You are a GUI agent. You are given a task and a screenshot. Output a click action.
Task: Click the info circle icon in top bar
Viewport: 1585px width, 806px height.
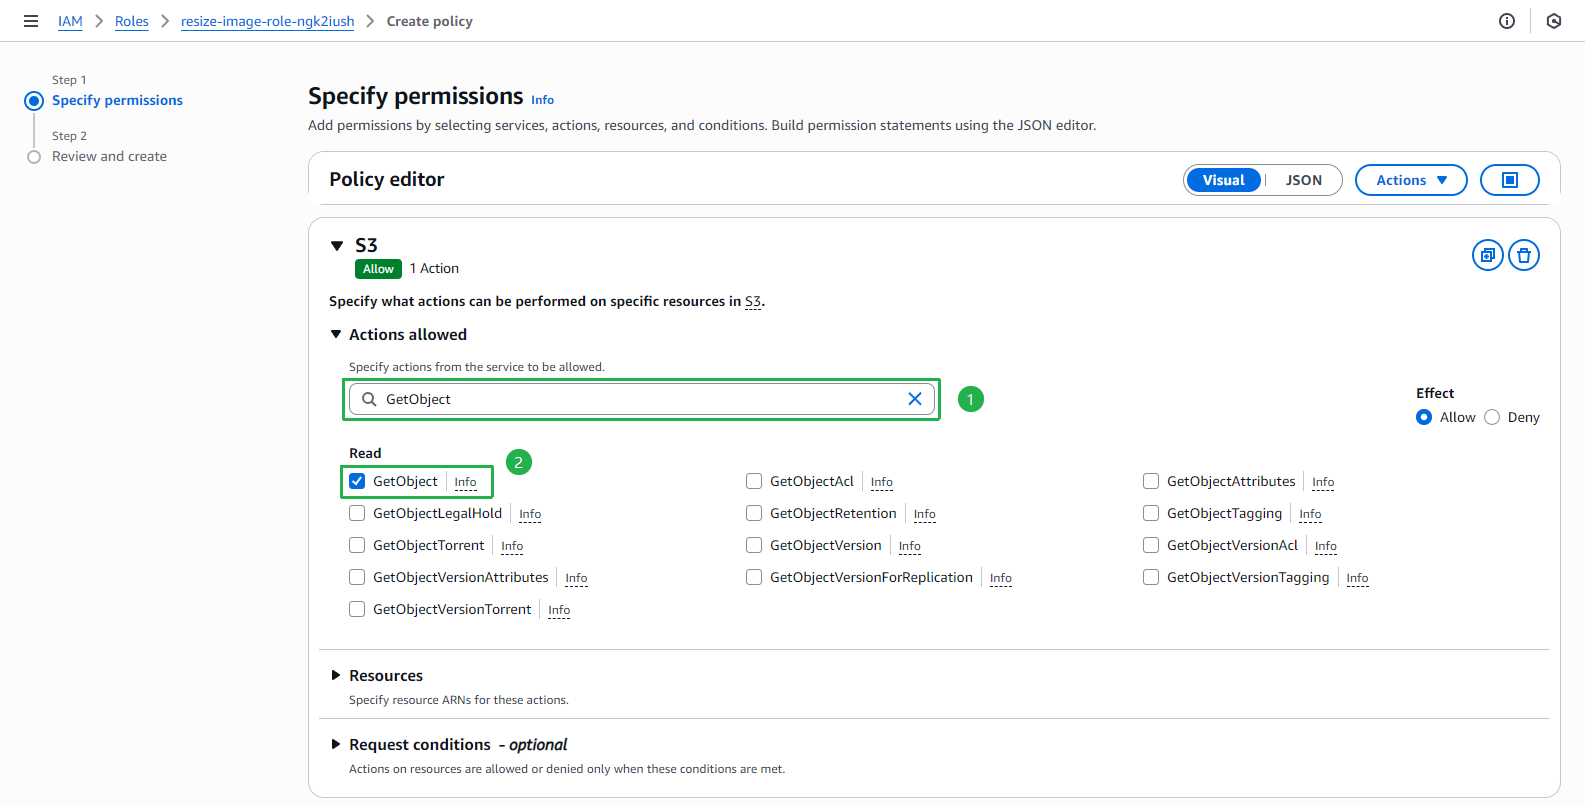coord(1507,21)
